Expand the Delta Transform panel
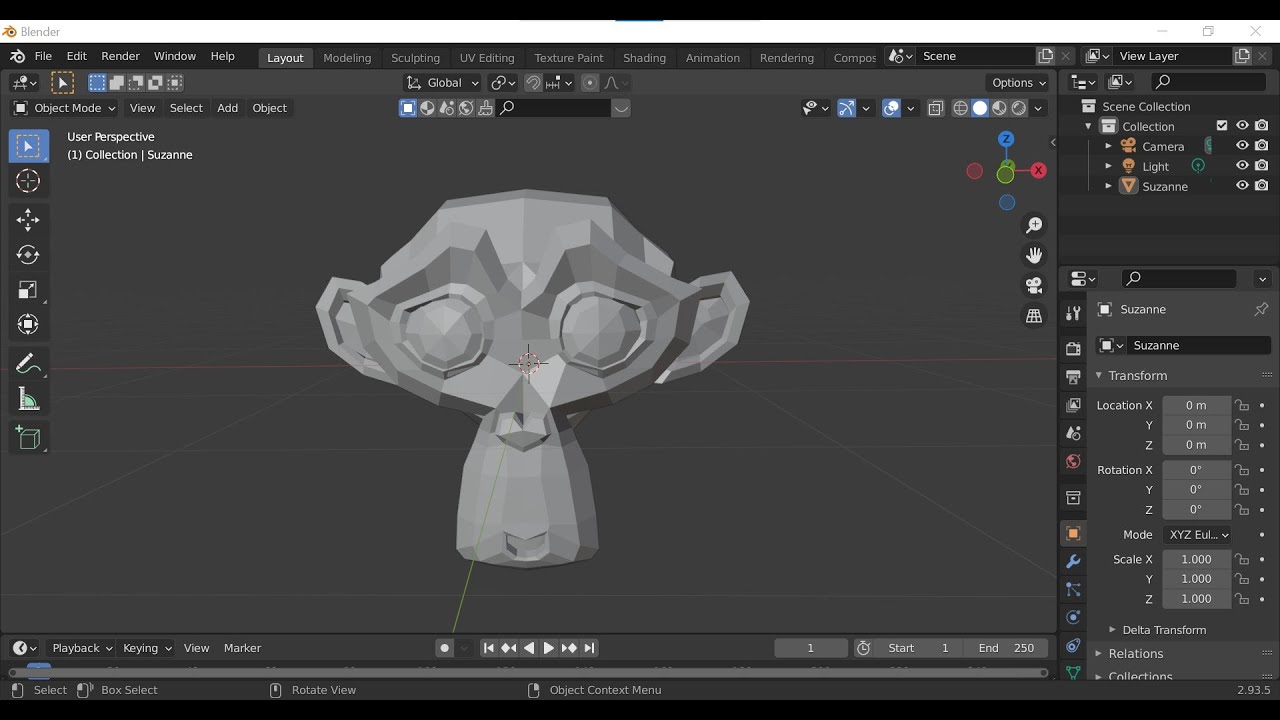 pos(1164,630)
